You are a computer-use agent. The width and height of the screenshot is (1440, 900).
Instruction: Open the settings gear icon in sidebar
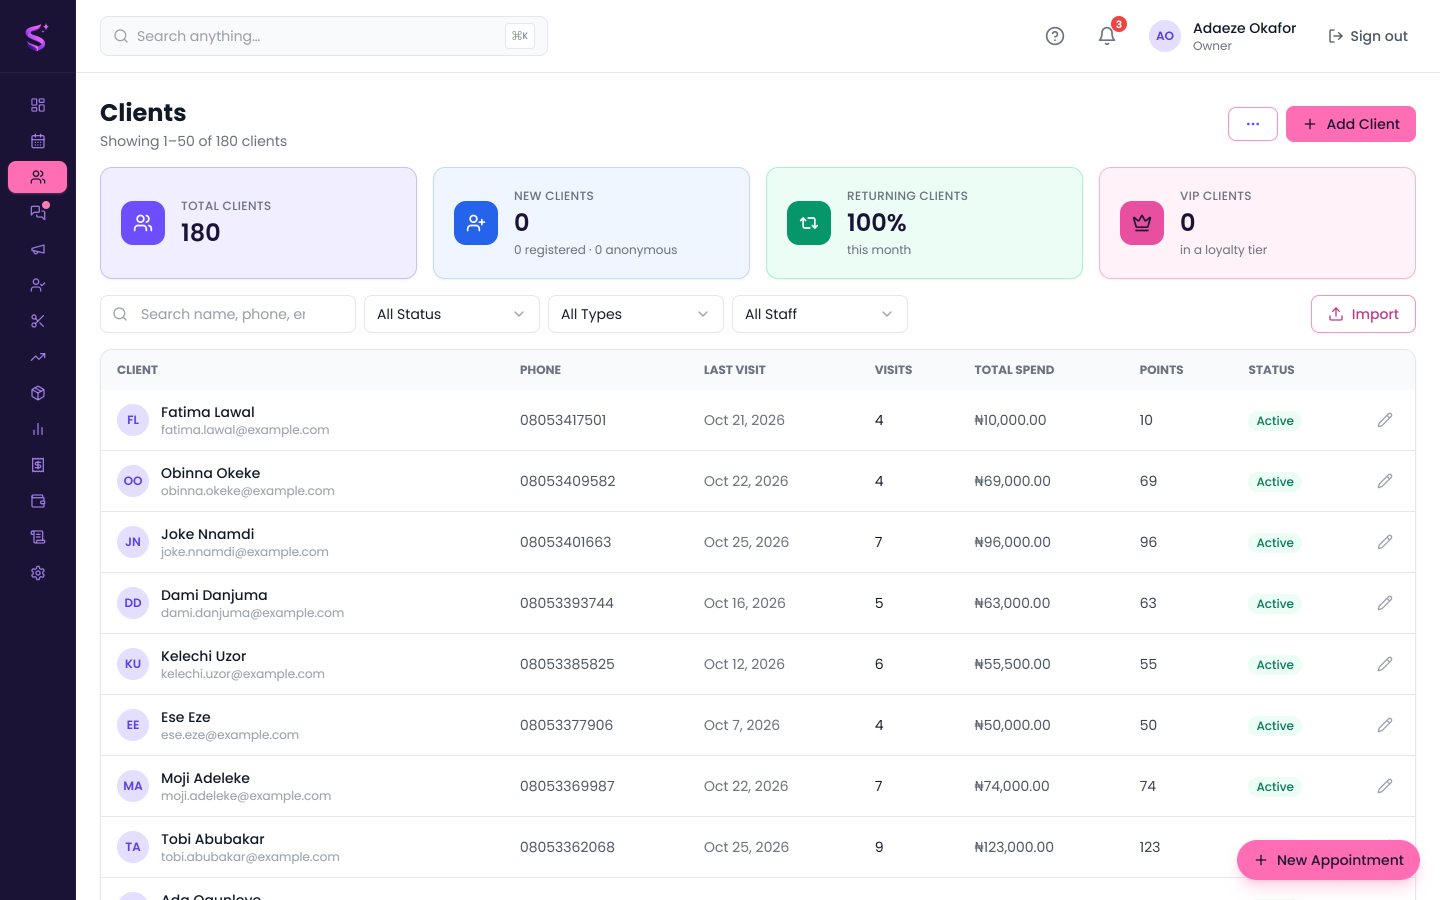pyautogui.click(x=38, y=573)
